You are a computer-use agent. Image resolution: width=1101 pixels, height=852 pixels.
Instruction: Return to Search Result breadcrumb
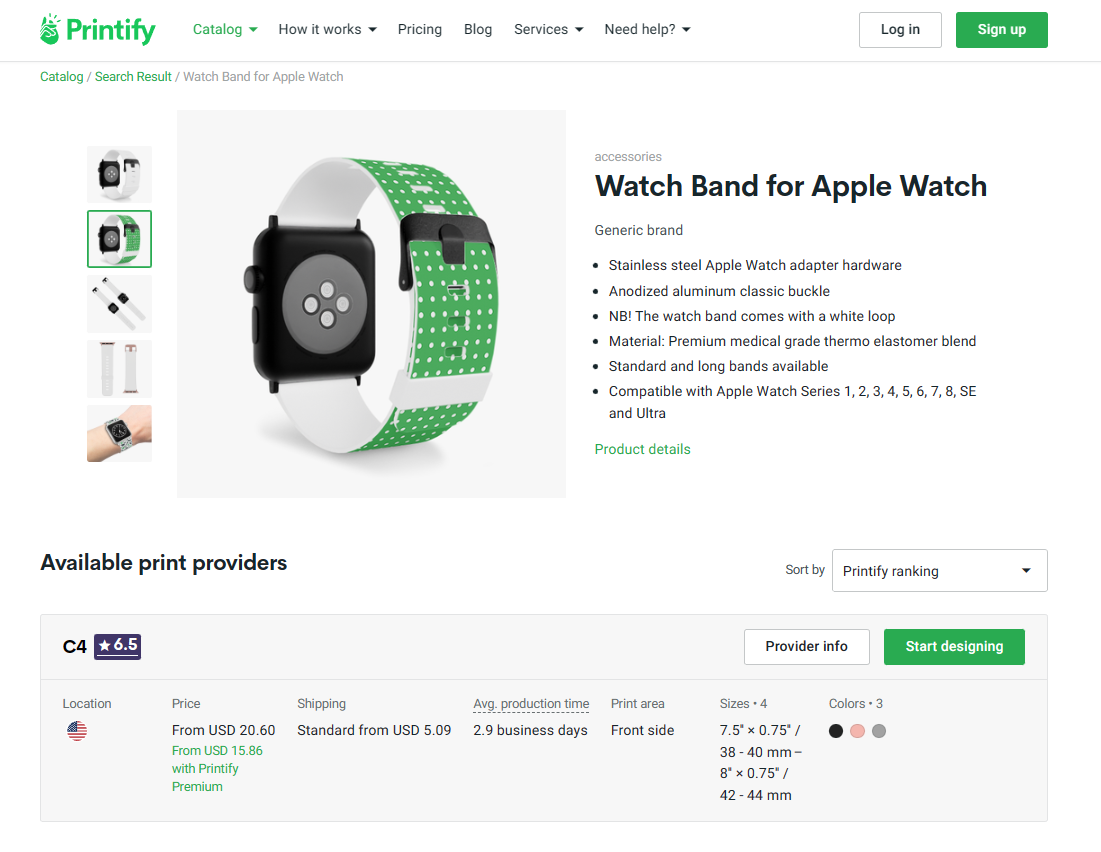pos(133,77)
